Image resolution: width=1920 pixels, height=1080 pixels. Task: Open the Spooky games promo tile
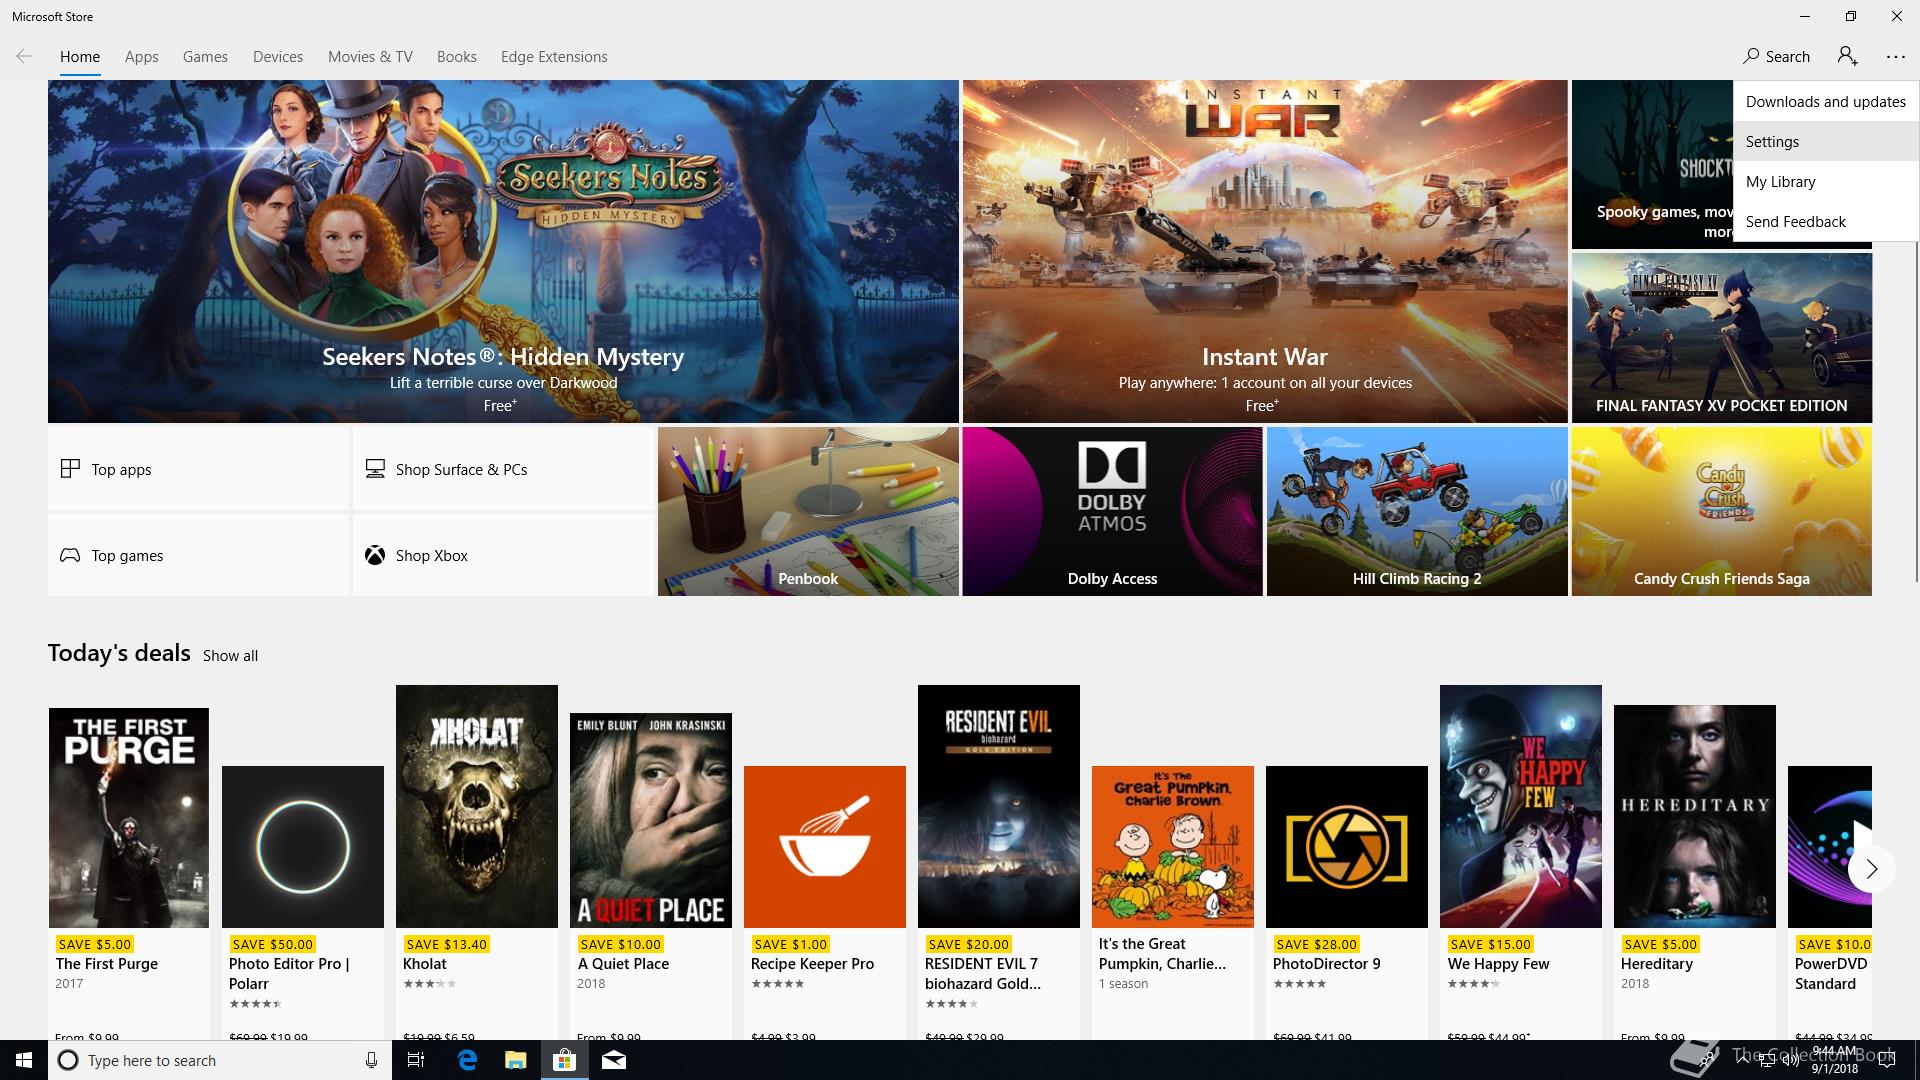(1652, 165)
